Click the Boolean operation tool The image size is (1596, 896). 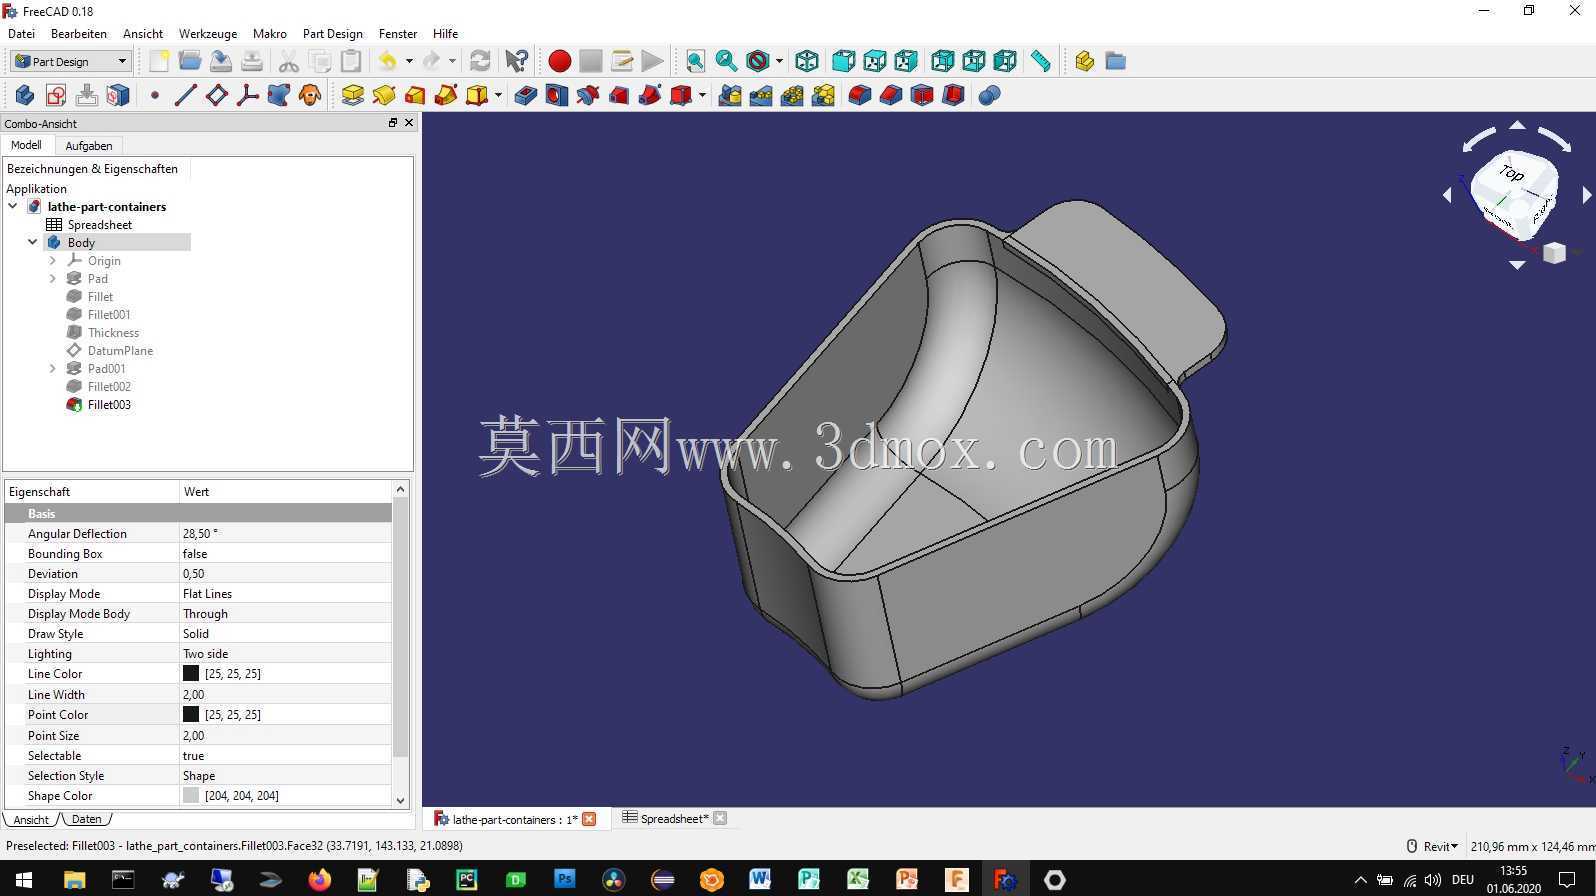pyautogui.click(x=990, y=95)
